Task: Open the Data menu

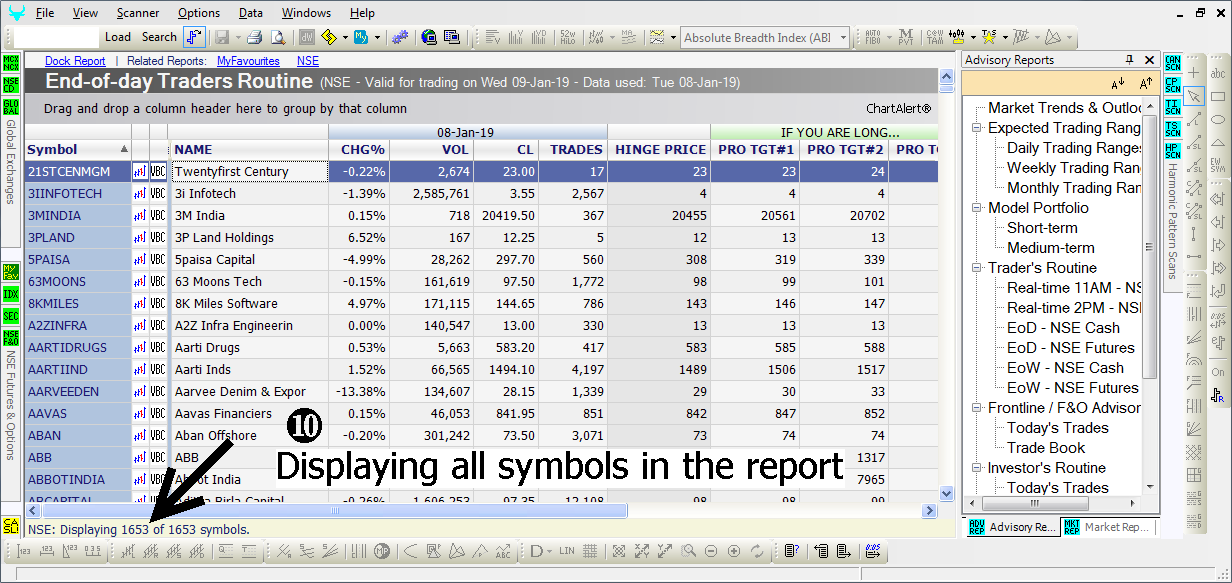Action: coord(251,13)
